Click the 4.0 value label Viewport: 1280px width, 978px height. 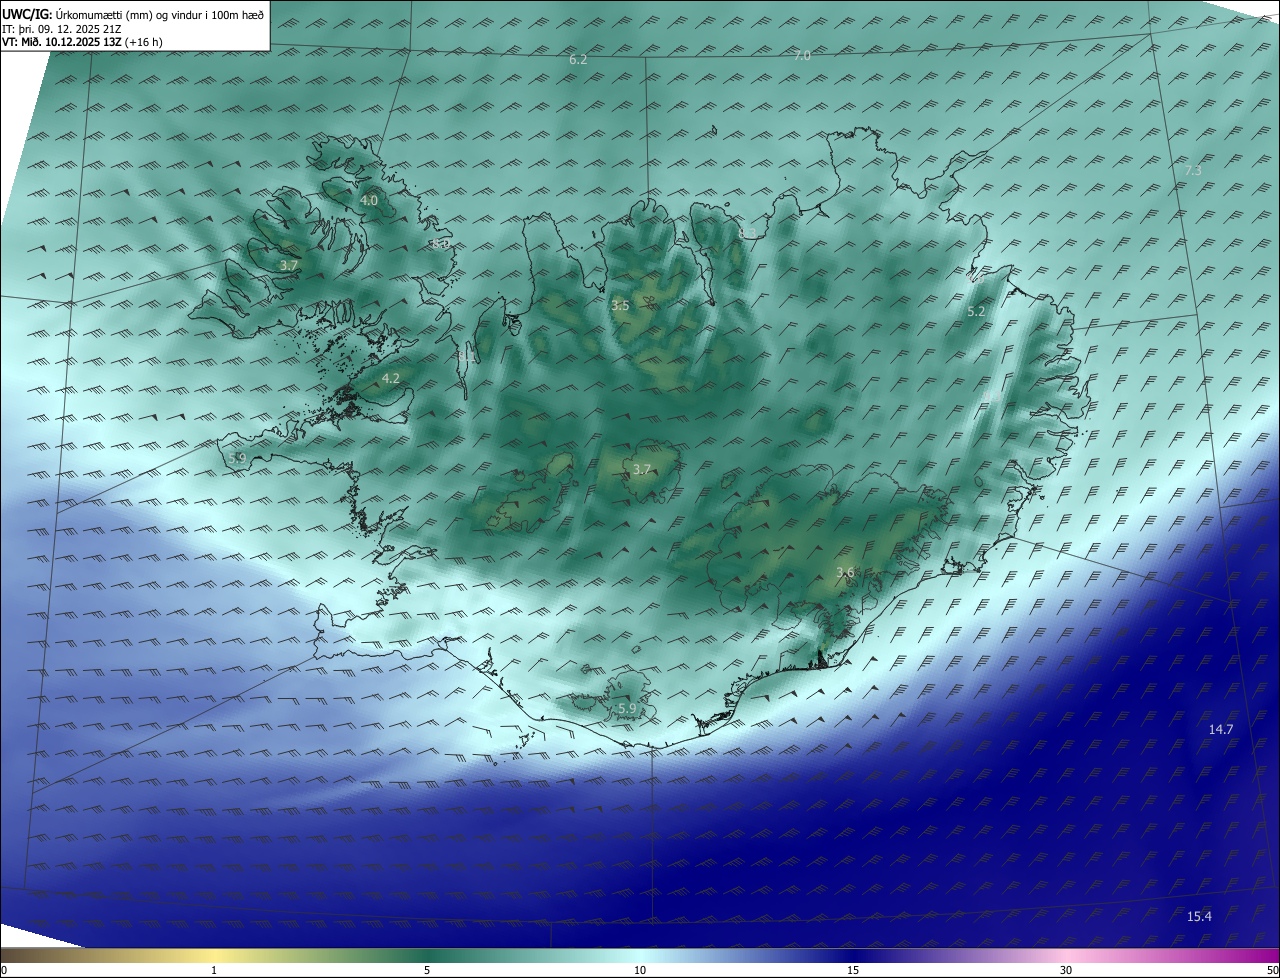coord(369,201)
